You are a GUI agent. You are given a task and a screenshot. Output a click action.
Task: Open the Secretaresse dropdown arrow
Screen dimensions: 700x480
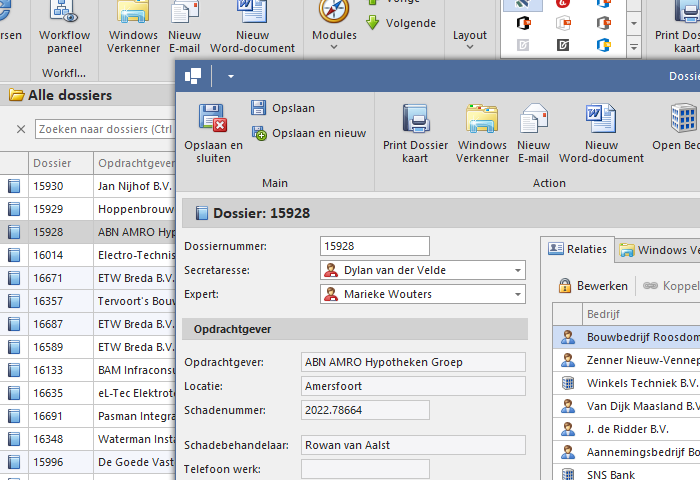517,271
